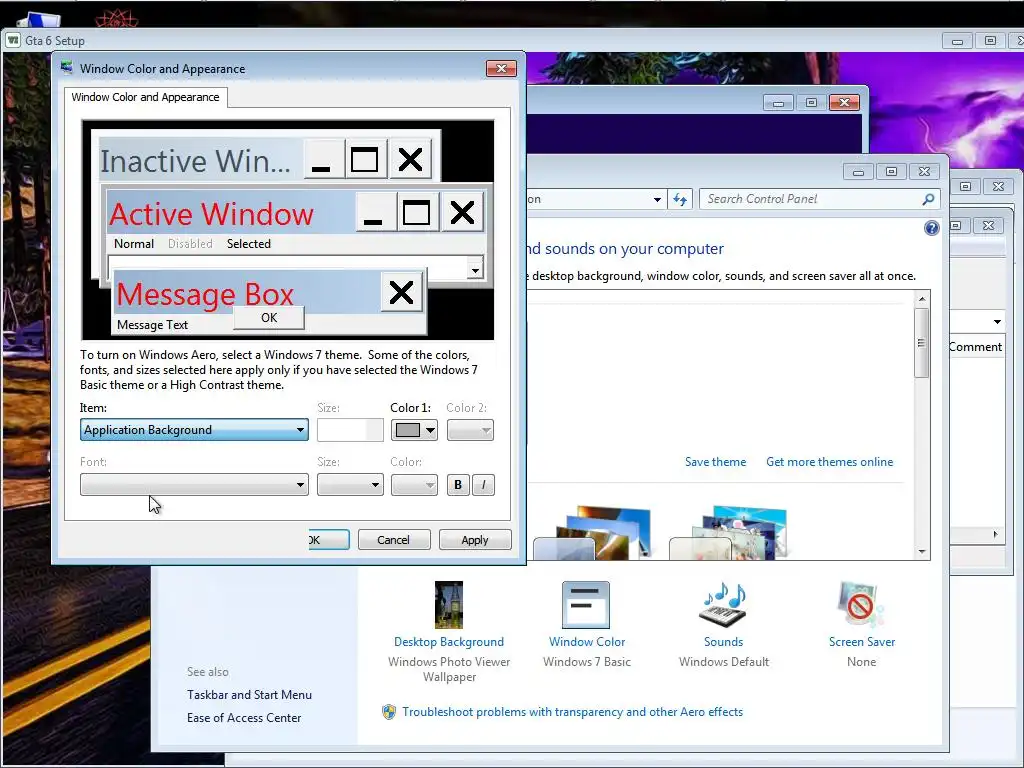The image size is (1024, 768).
Task: Click the themes list scrollbar thumb
Action: pos(921,342)
